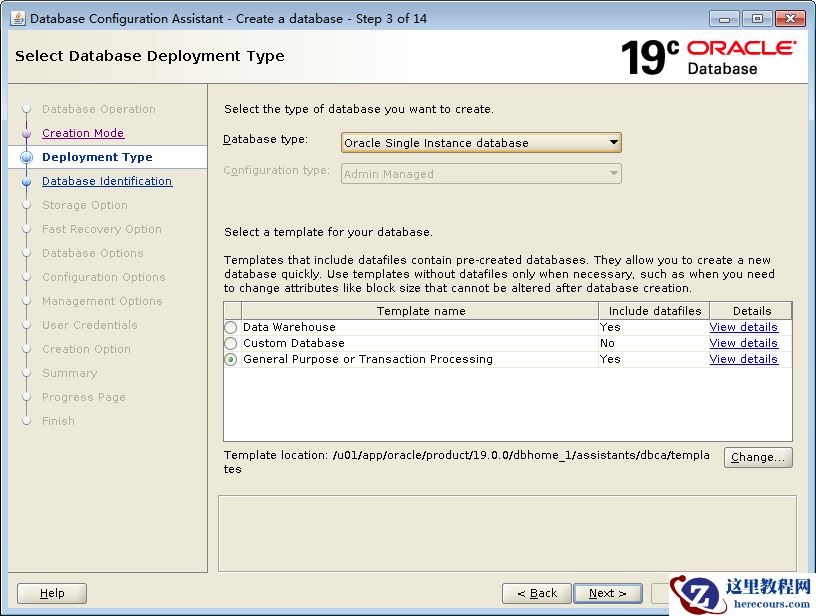Click the Back button

[x=537, y=593]
